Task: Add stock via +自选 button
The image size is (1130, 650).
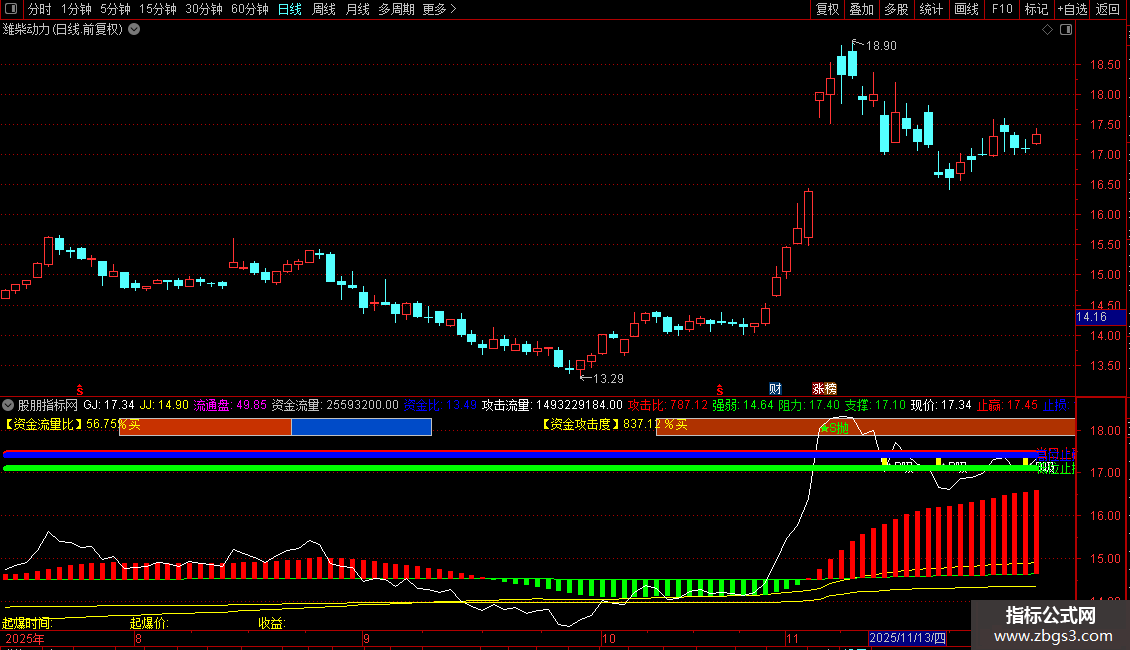Action: pyautogui.click(x=1072, y=9)
